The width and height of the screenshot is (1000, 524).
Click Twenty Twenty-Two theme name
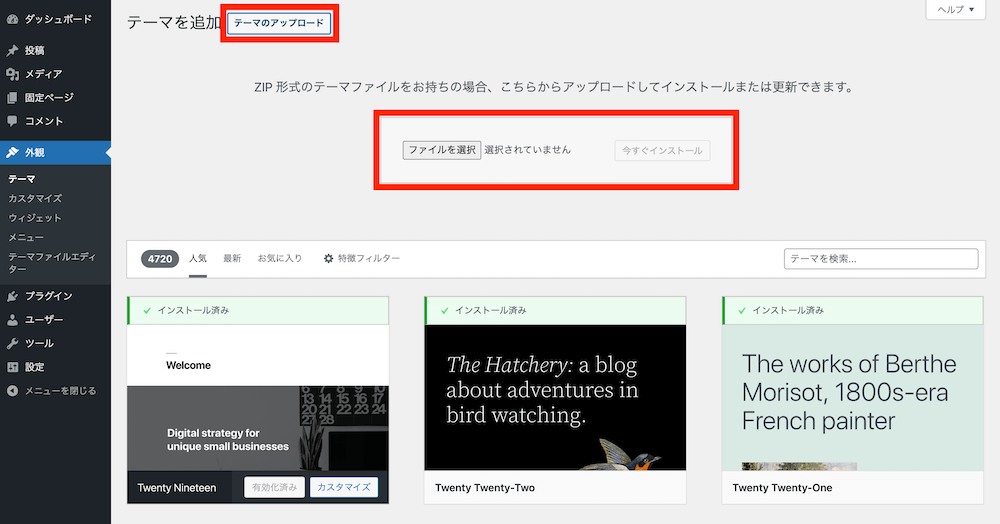coord(485,488)
